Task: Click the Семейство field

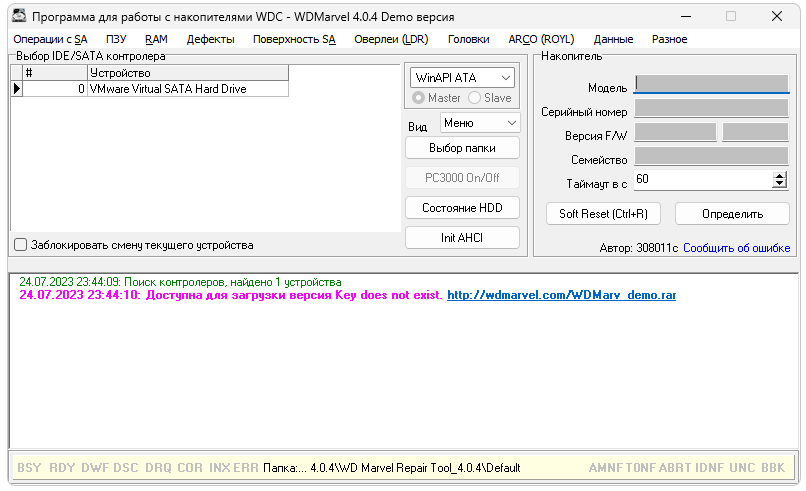Action: pyautogui.click(x=711, y=156)
